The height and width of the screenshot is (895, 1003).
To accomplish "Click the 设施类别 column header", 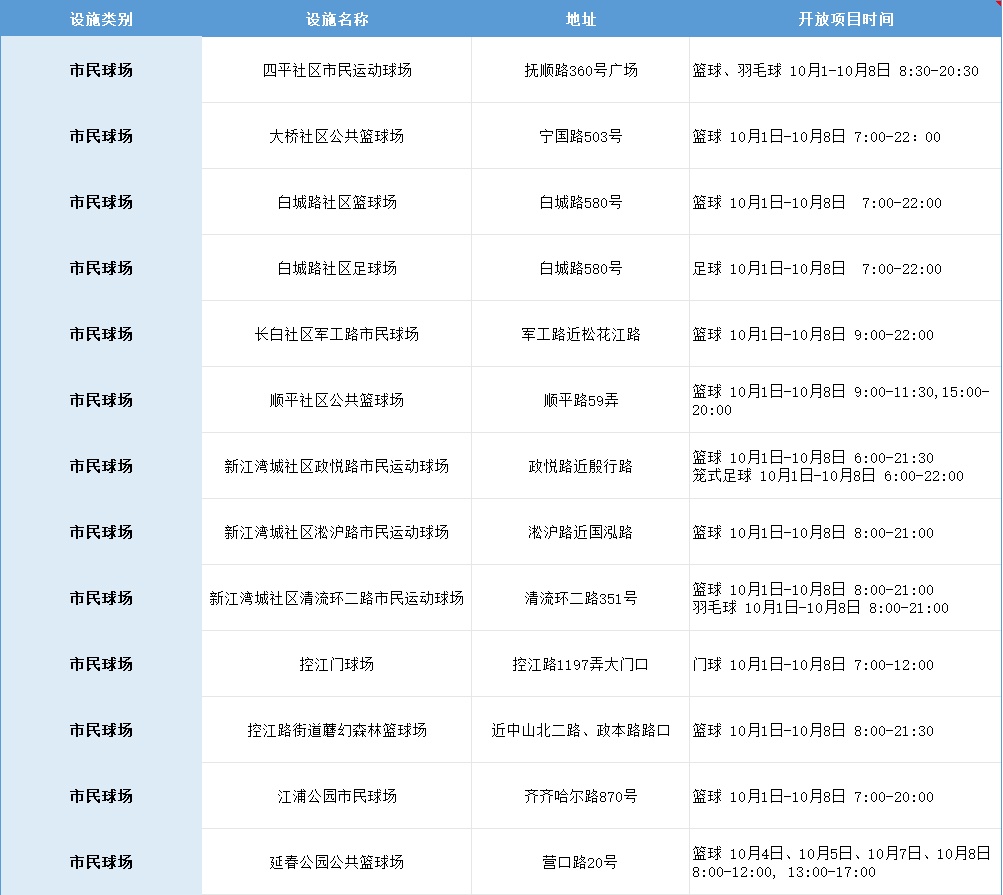I will click(x=101, y=19).
